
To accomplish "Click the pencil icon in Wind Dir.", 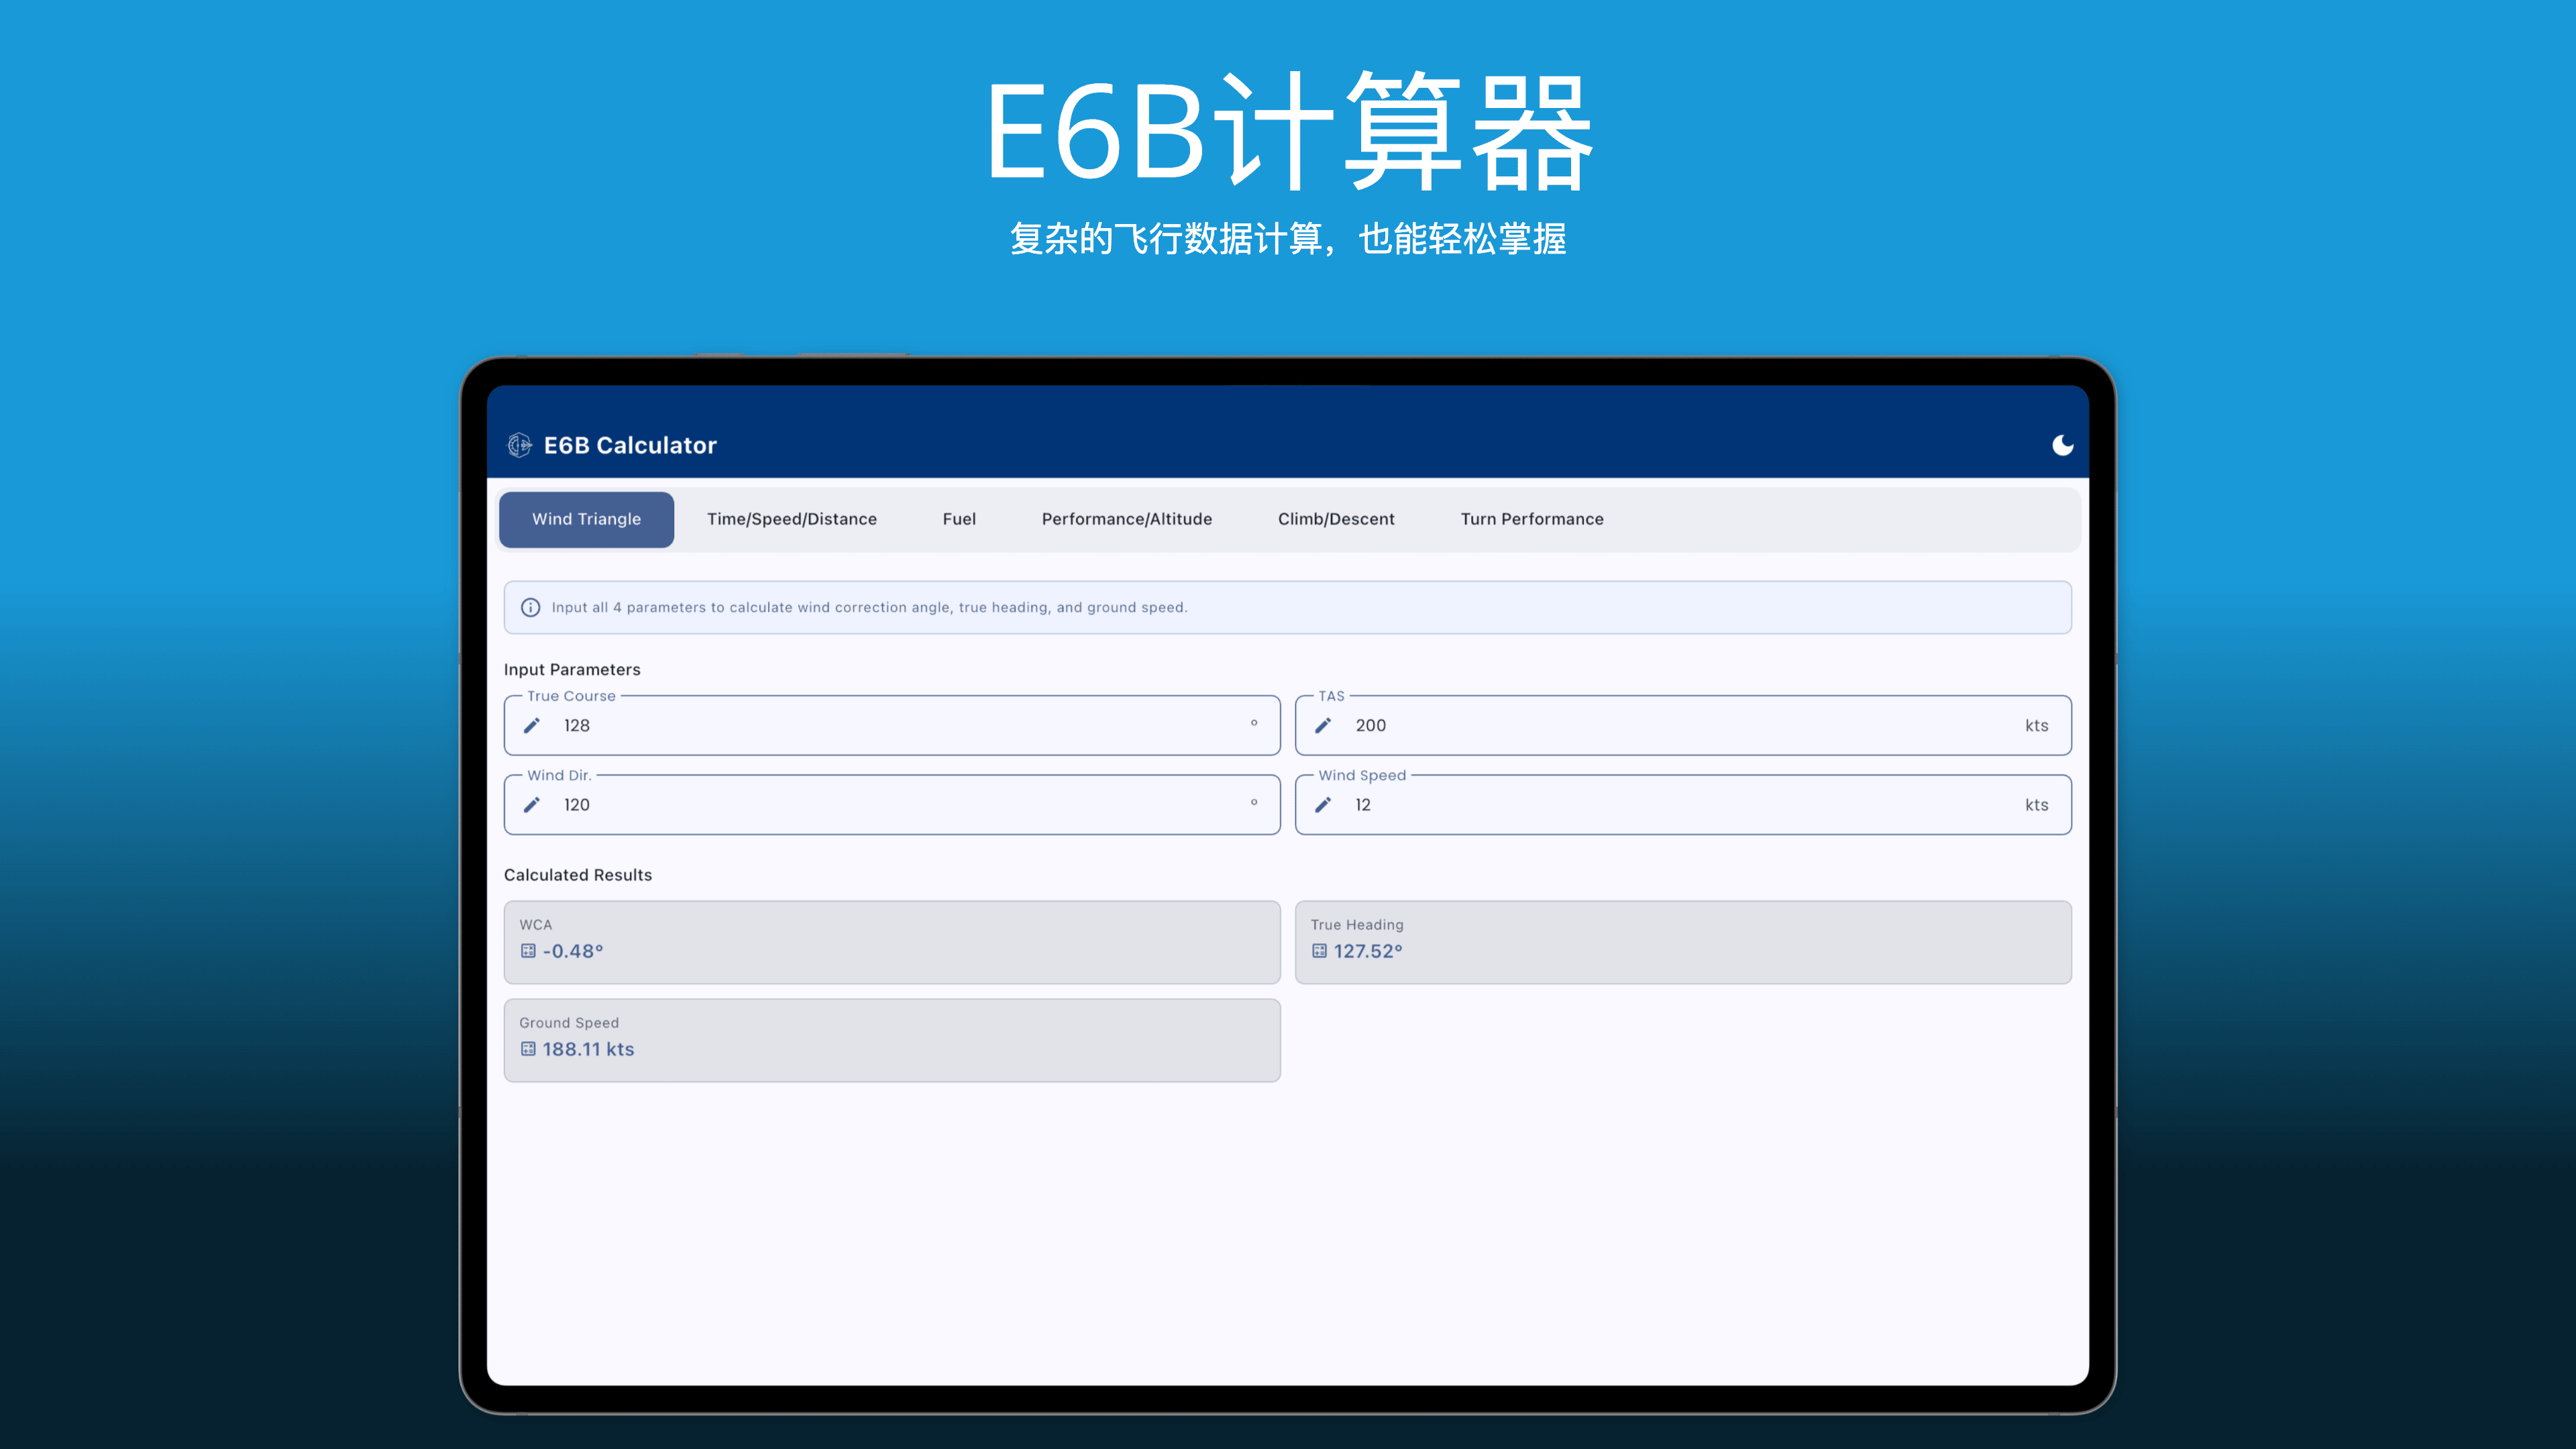I will click(532, 804).
